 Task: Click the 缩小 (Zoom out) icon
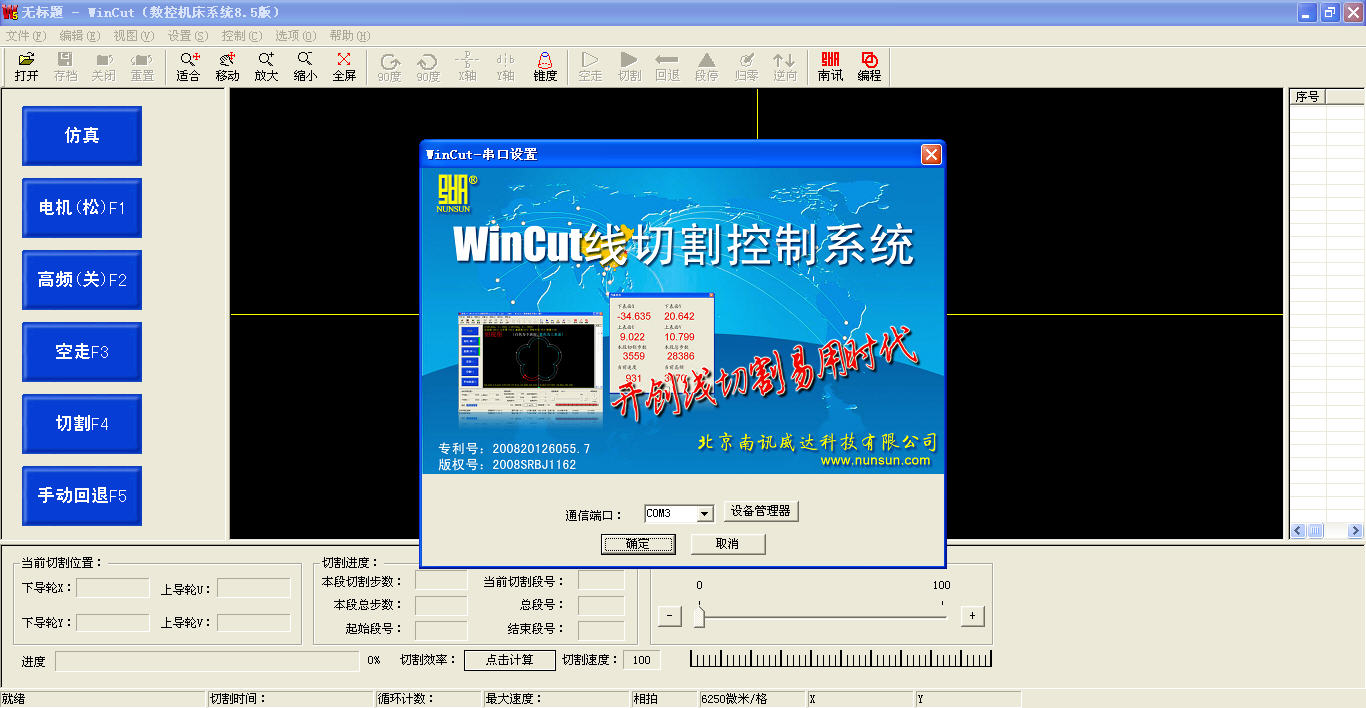coord(305,67)
